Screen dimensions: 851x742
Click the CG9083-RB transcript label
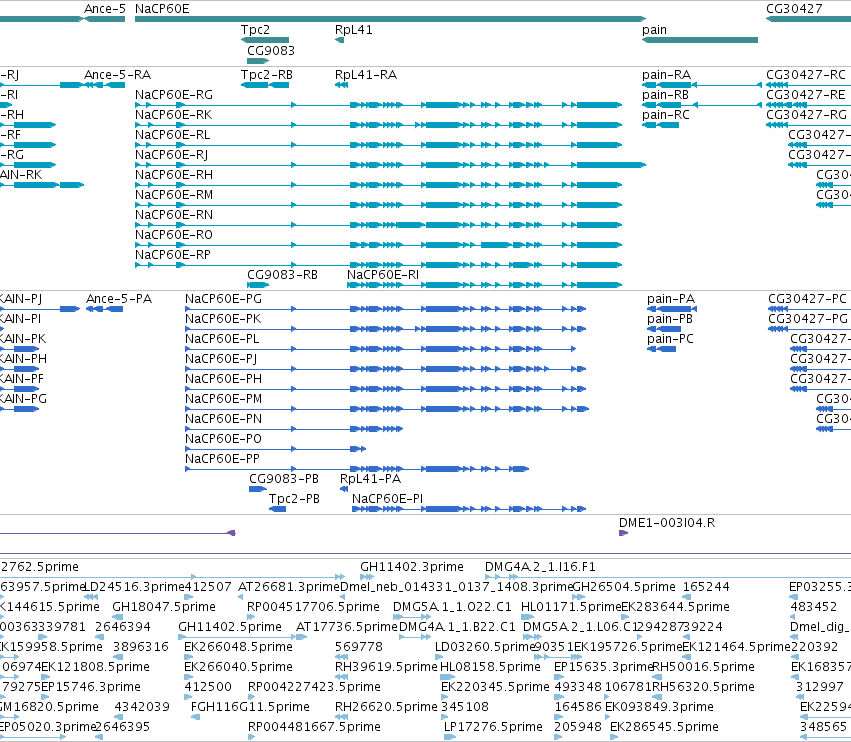[x=282, y=275]
